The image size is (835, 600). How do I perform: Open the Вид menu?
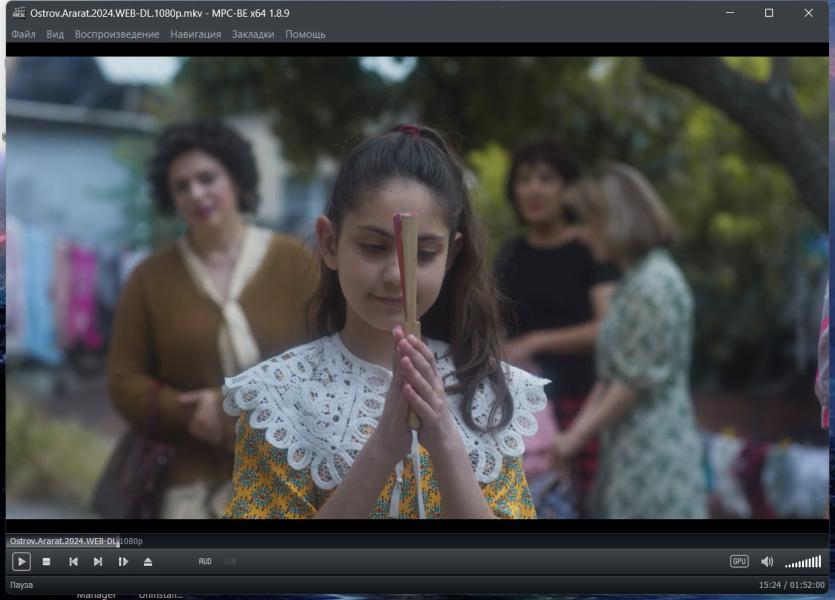click(x=55, y=34)
